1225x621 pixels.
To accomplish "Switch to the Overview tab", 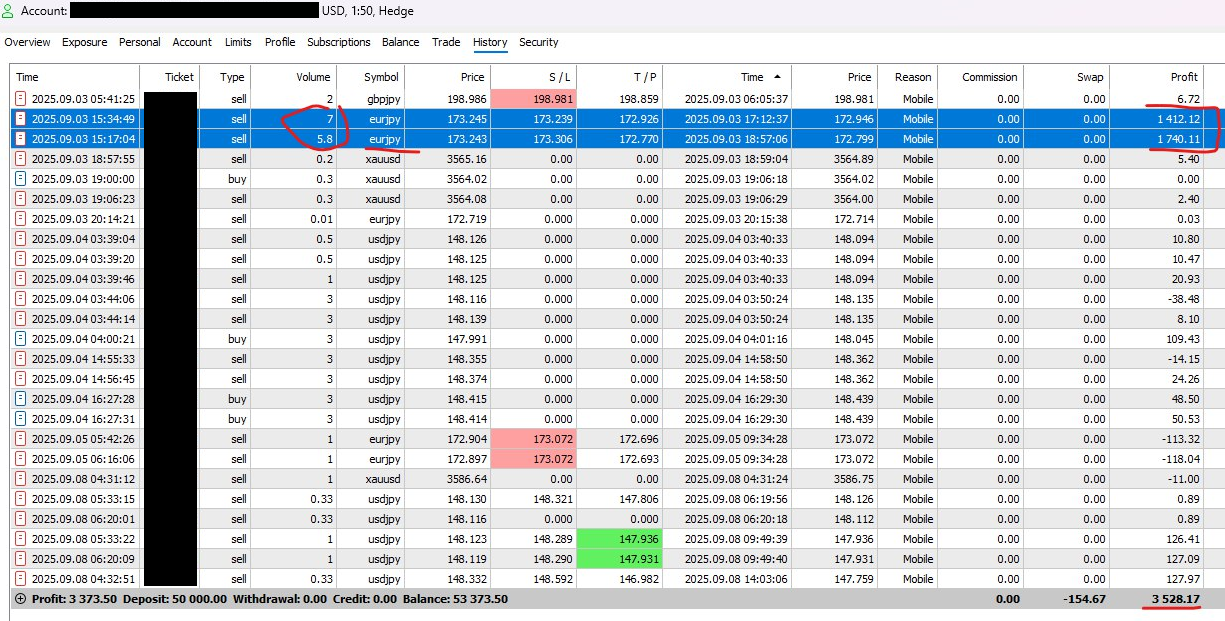I will pos(27,42).
